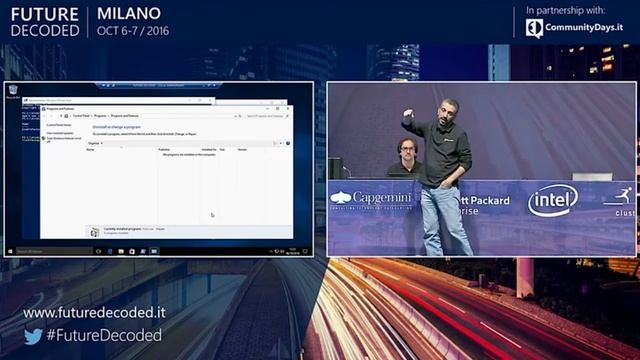The image size is (640, 360).
Task: Launch Edge browser from taskbar
Action: coord(110,251)
